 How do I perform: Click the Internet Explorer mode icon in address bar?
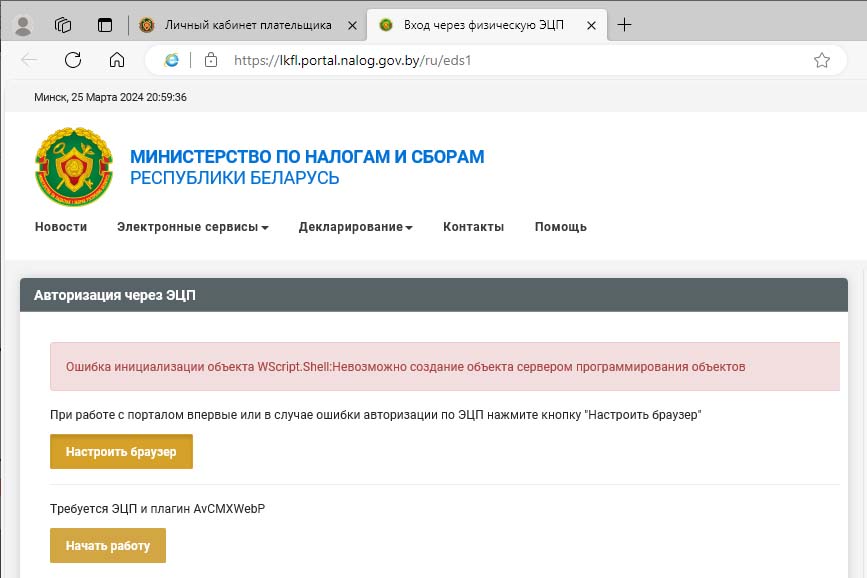172,60
